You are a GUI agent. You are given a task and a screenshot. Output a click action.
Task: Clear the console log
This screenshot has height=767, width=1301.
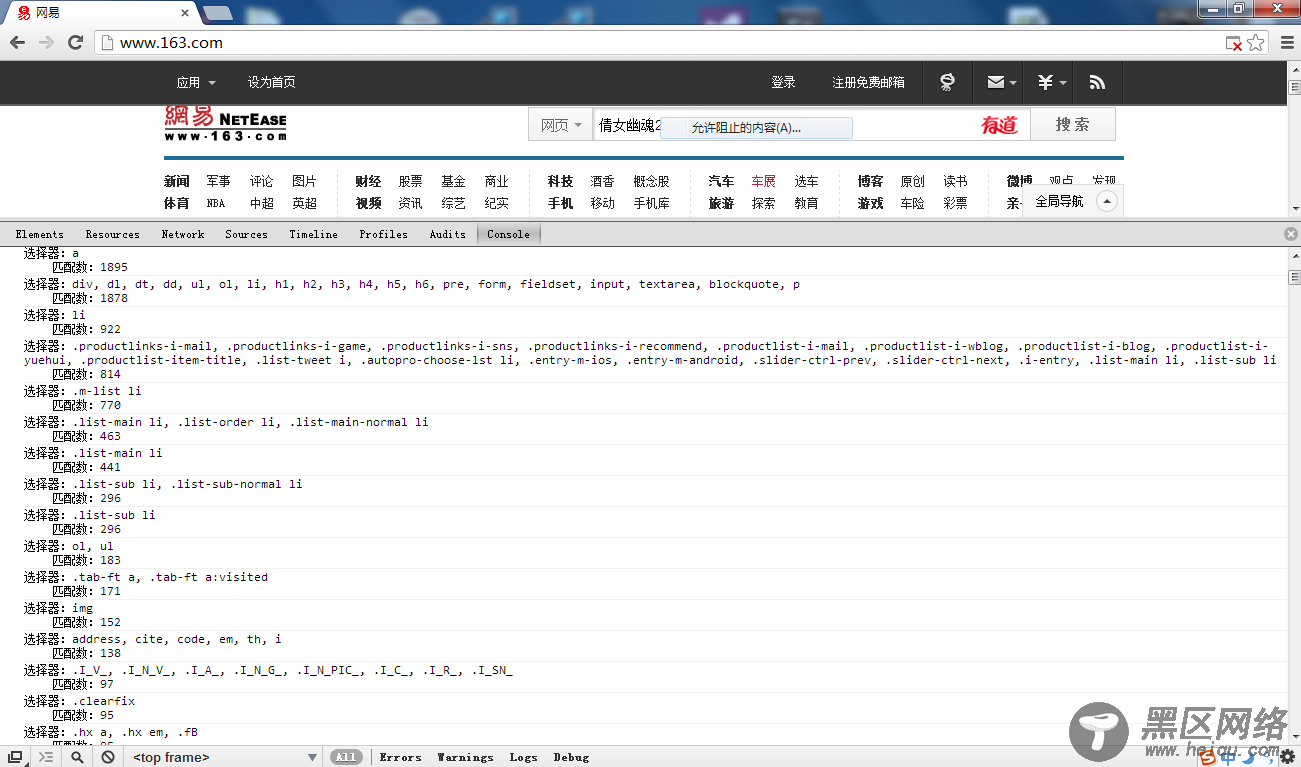point(108,757)
